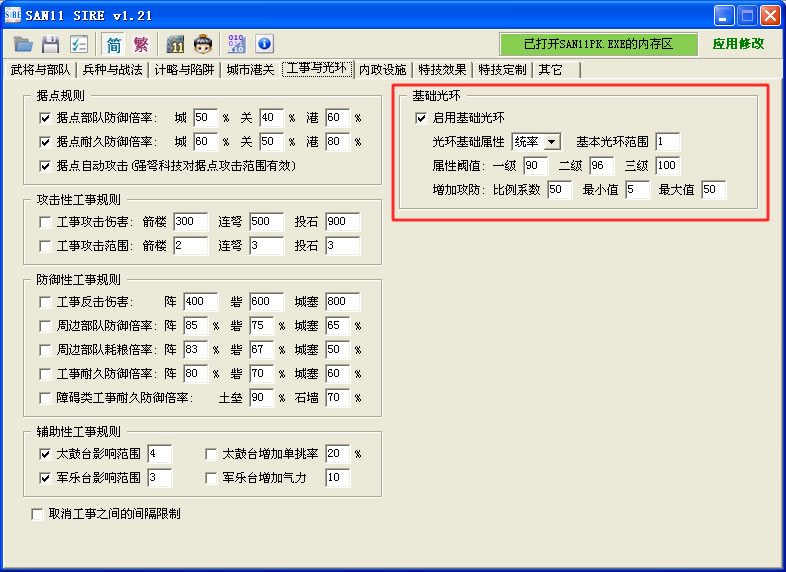Screen dimensions: 786x572
Task: Click the 应用修改 button
Action: pos(738,44)
